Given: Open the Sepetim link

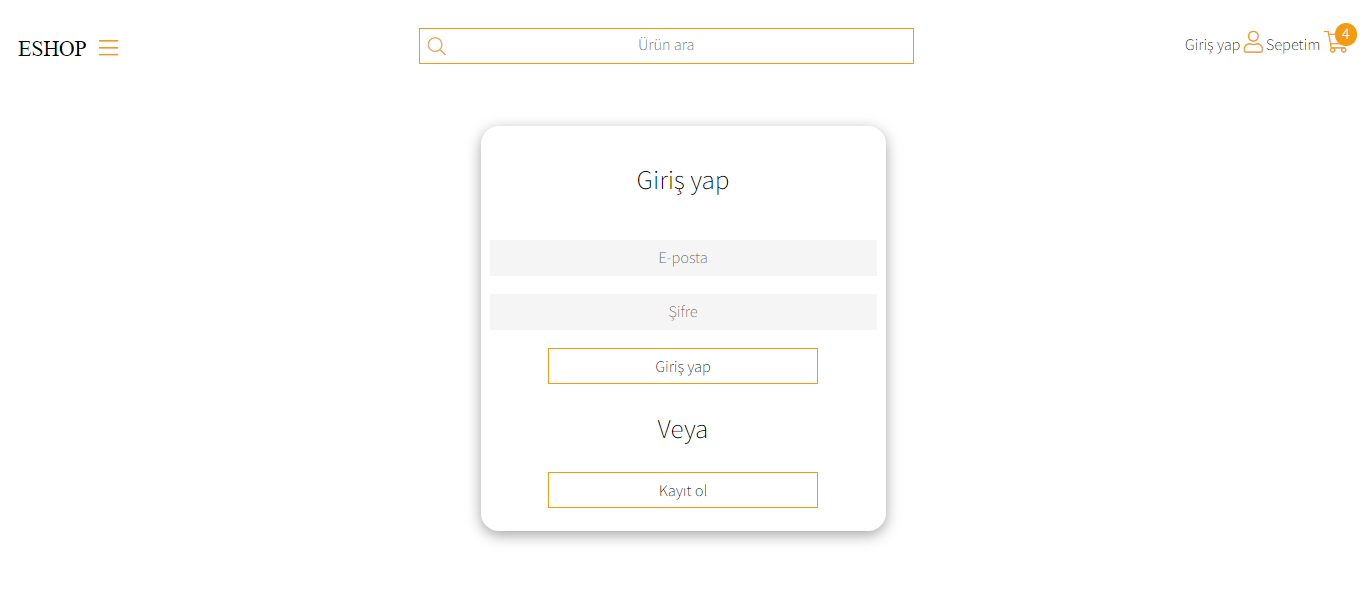Looking at the screenshot, I should (x=1293, y=44).
